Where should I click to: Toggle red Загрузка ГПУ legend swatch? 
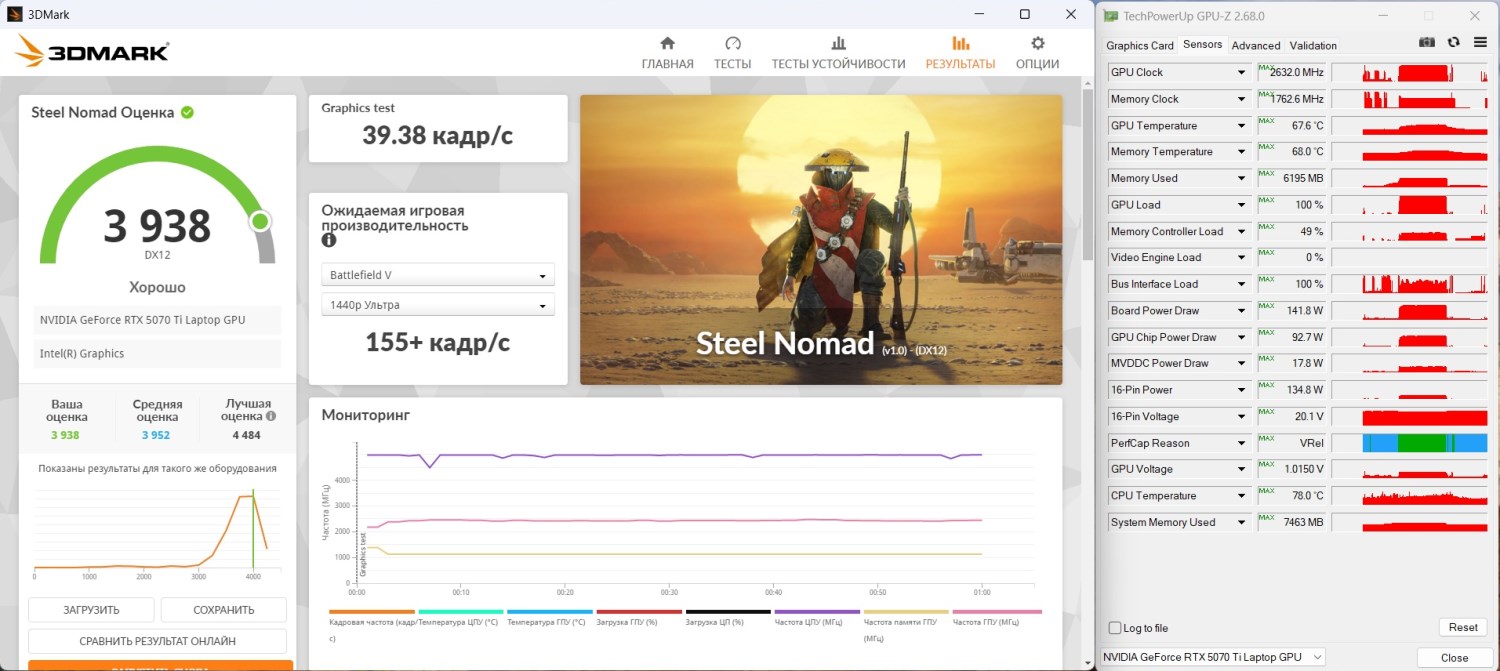click(638, 611)
